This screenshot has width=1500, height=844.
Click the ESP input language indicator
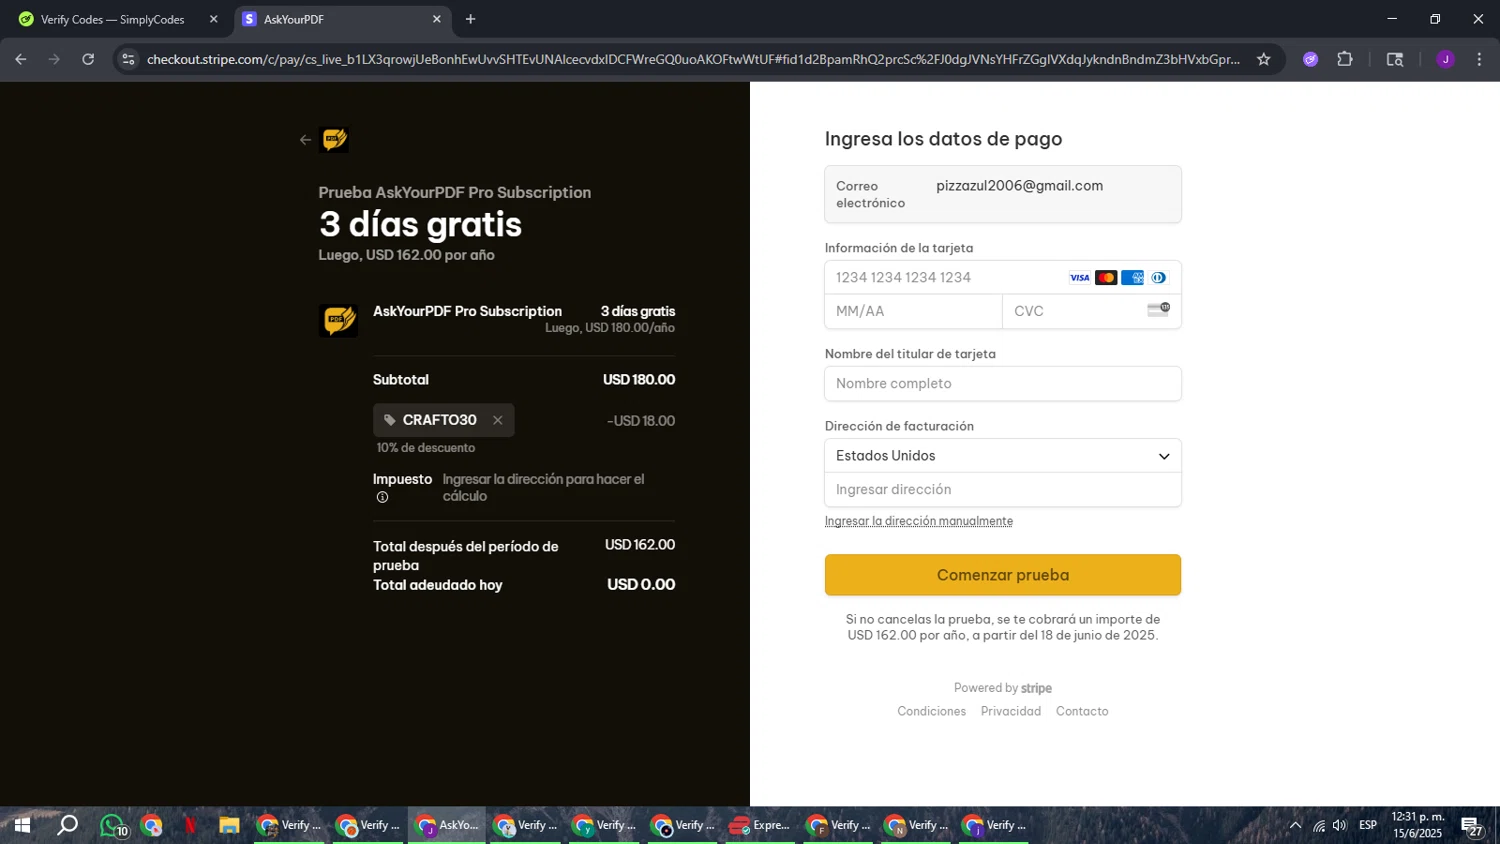(1368, 825)
